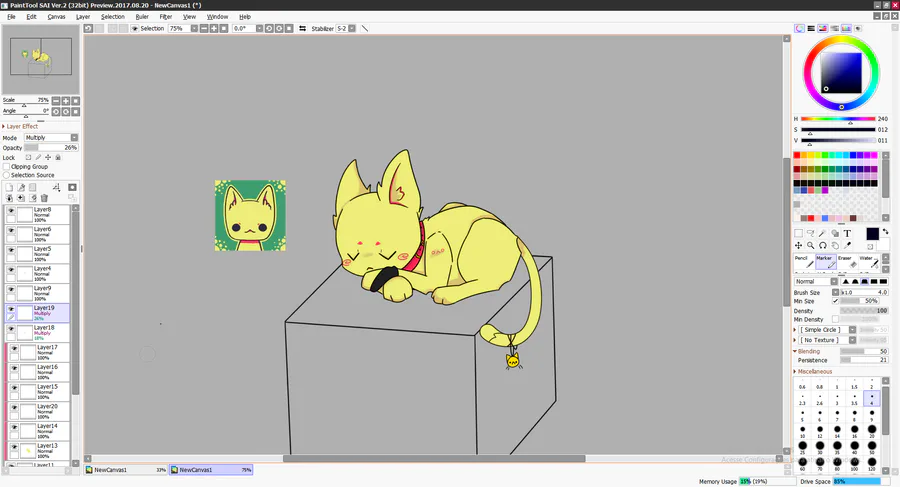Click the Undo arrow in toolbar
The height and width of the screenshot is (487, 900).
pyautogui.click(x=88, y=28)
